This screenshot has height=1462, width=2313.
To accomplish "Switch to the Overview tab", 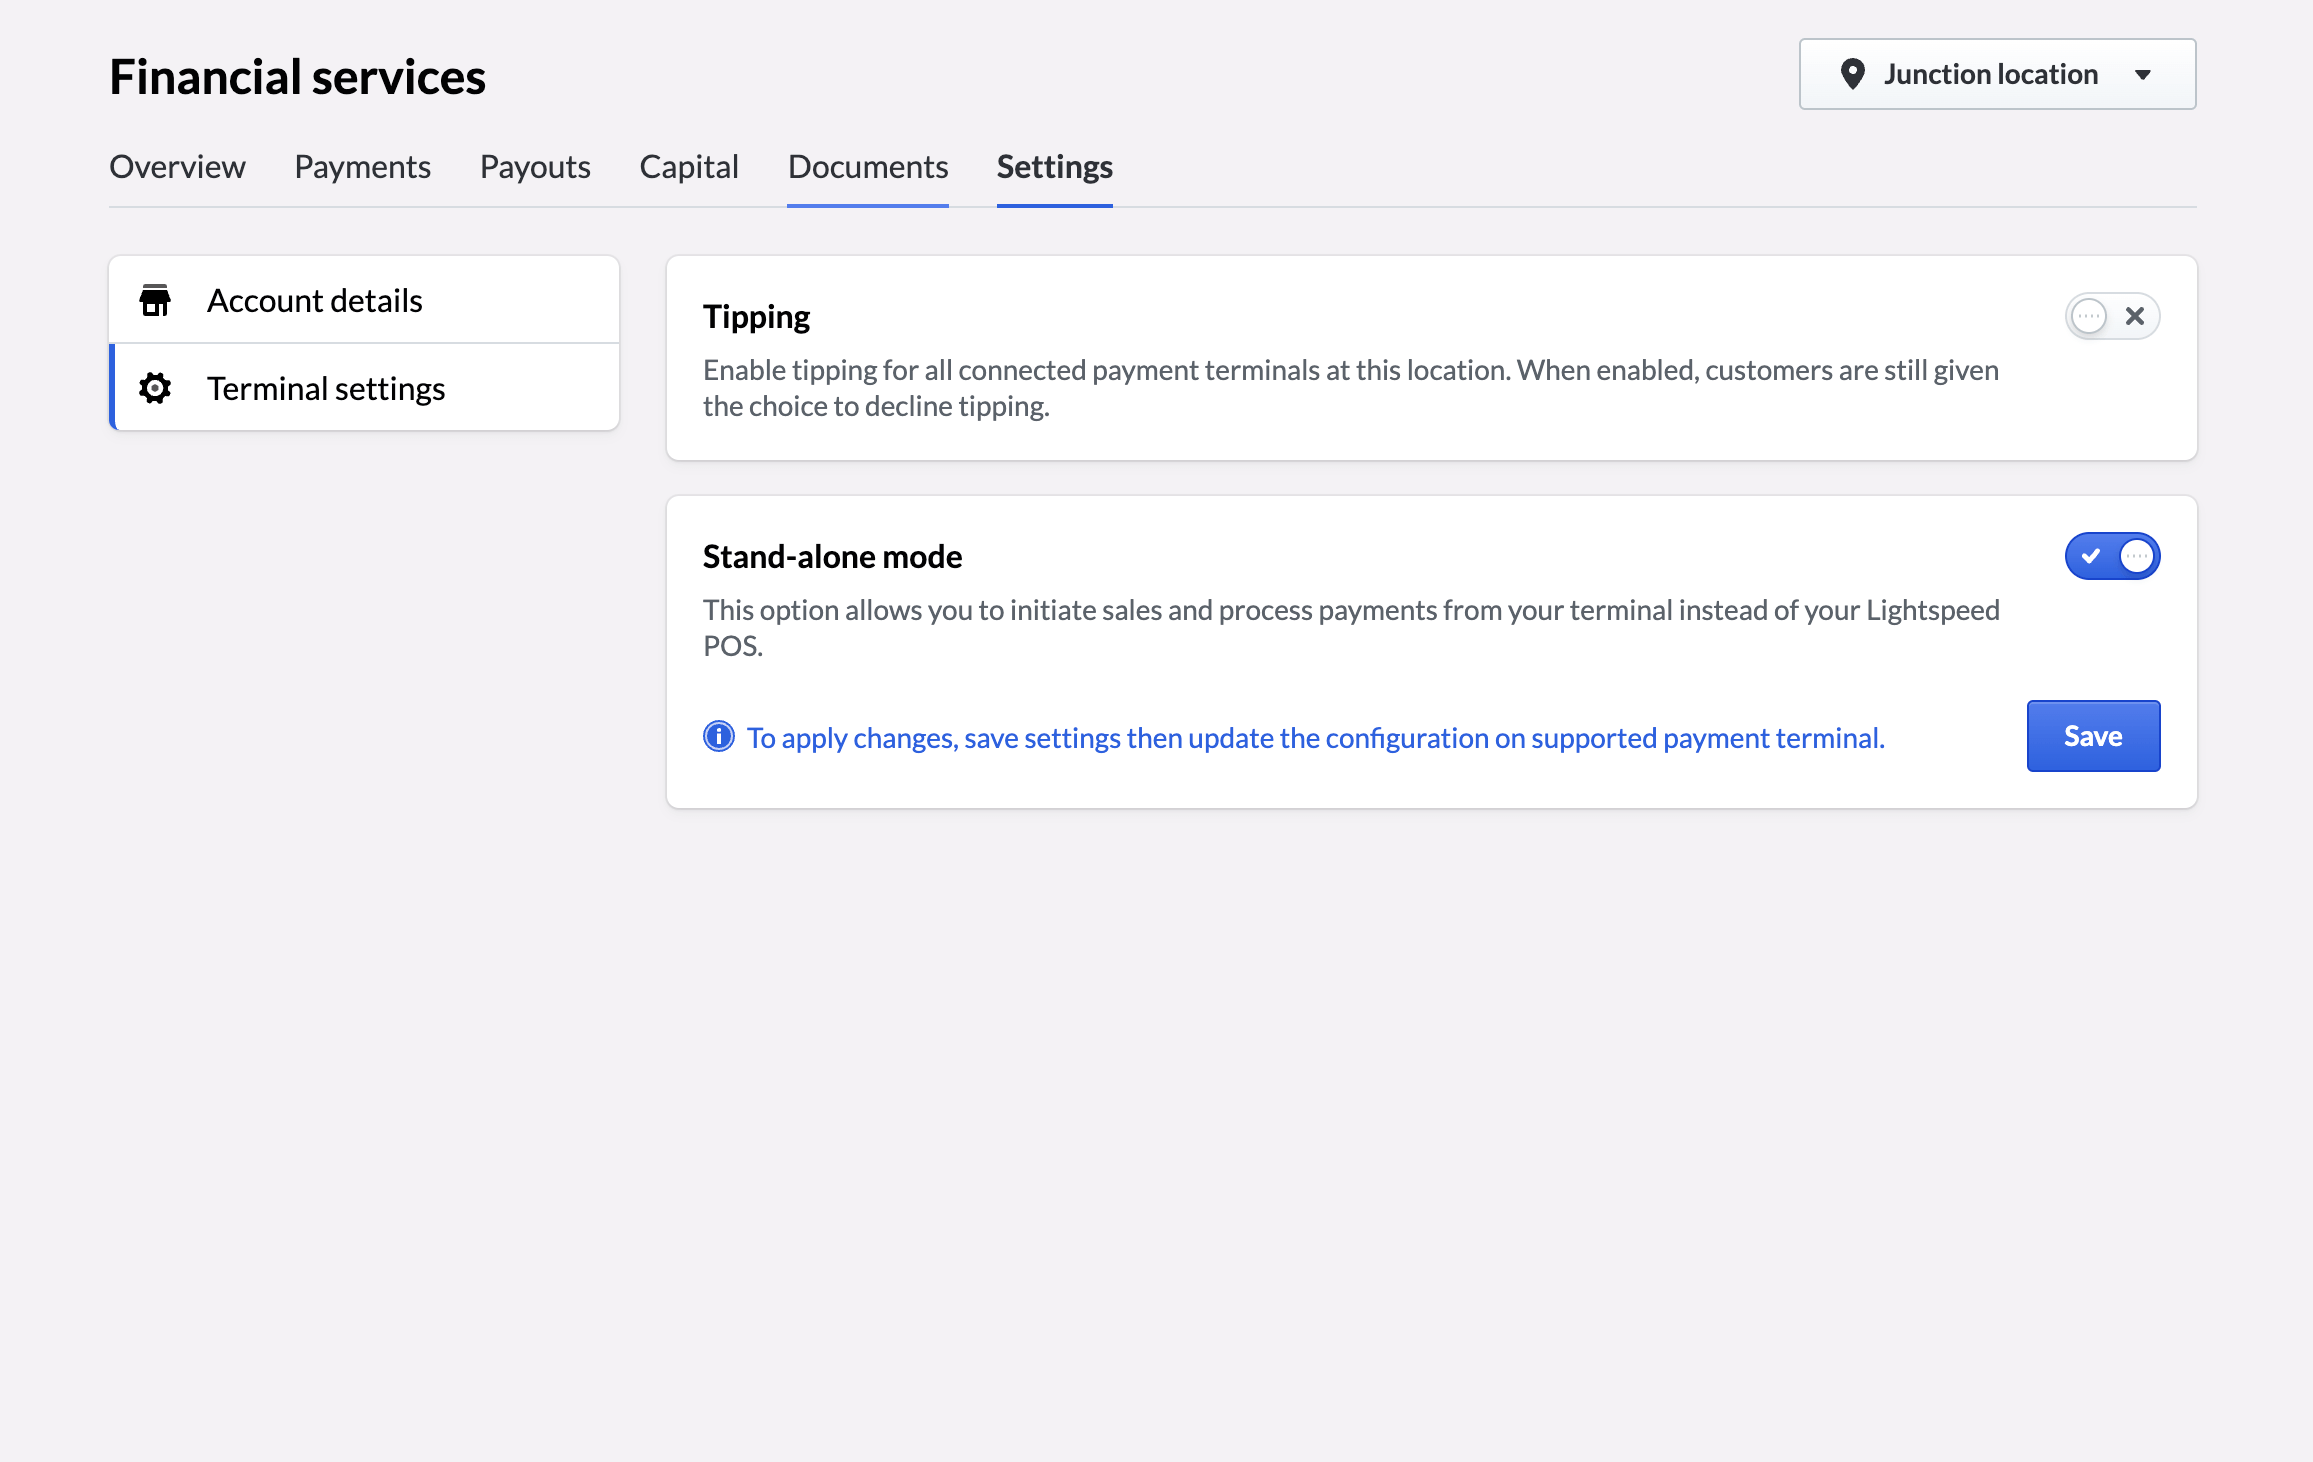I will coord(177,166).
